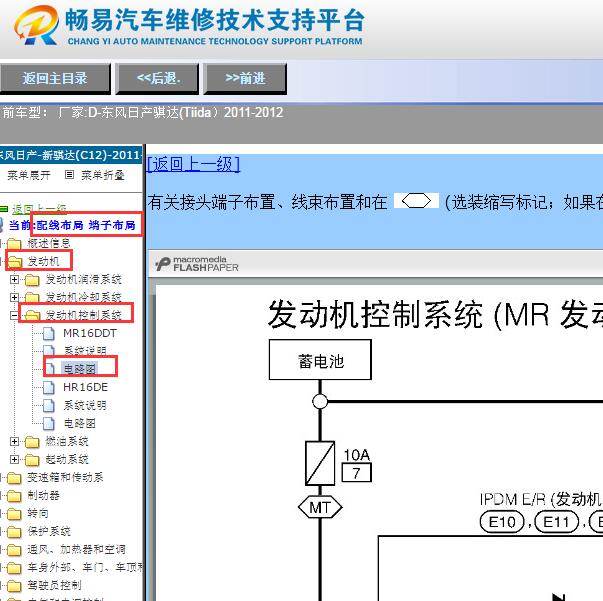This screenshot has height=601, width=603.
Task: Expand the 起动系统 node
Action: (x=14, y=459)
